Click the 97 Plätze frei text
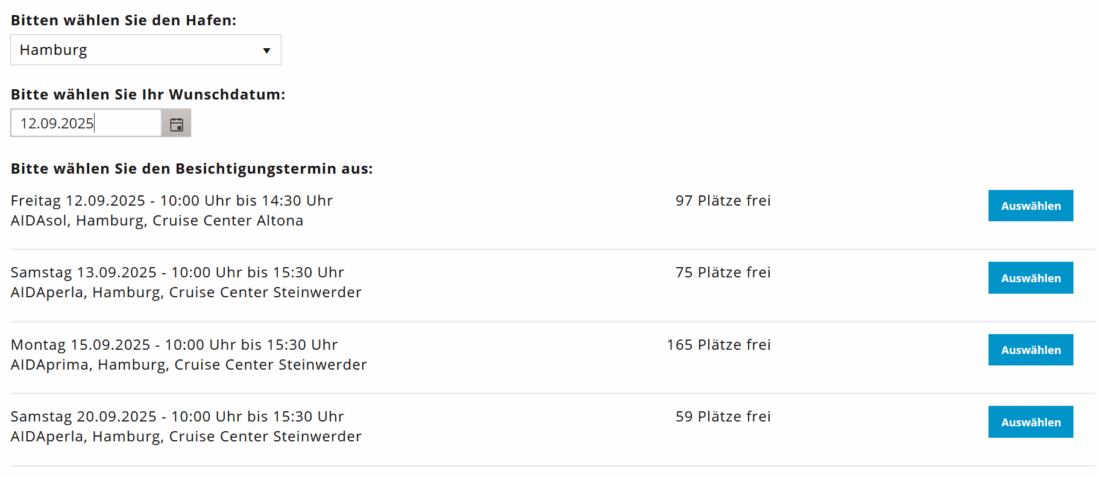 pos(723,201)
